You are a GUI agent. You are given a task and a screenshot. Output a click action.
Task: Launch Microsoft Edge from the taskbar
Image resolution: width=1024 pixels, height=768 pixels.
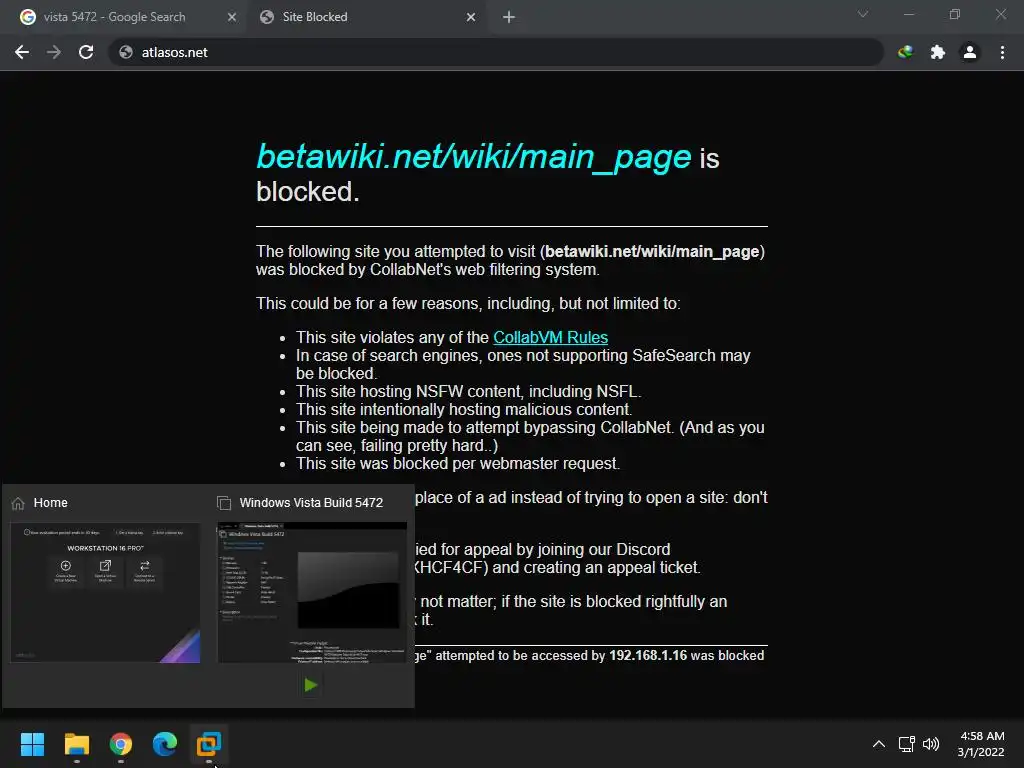165,744
